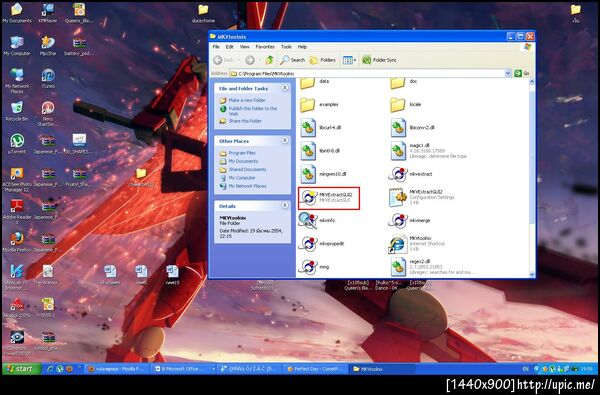Select the libcurl-4.dll file
The image size is (600, 395).
(x=321, y=127)
